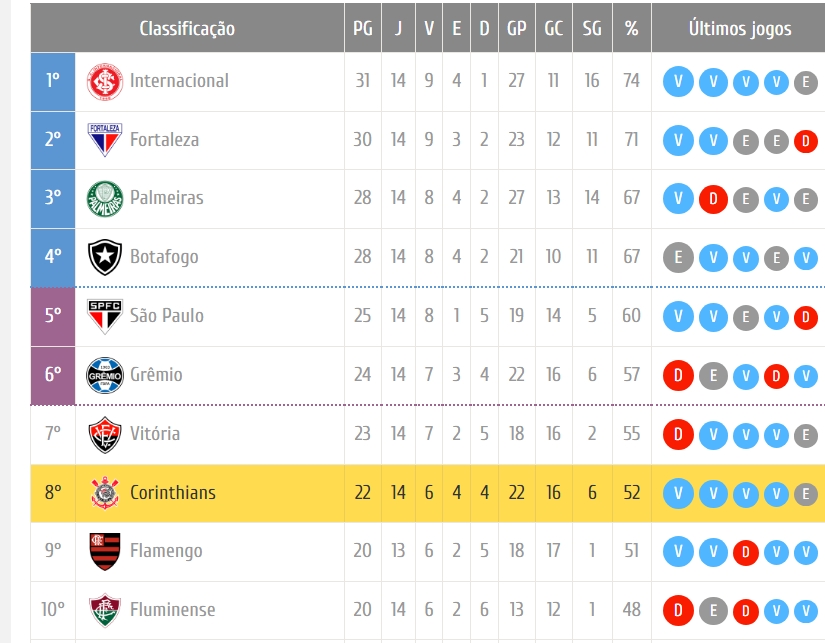Click the Internacional club crest
825x643 pixels.
pos(105,81)
